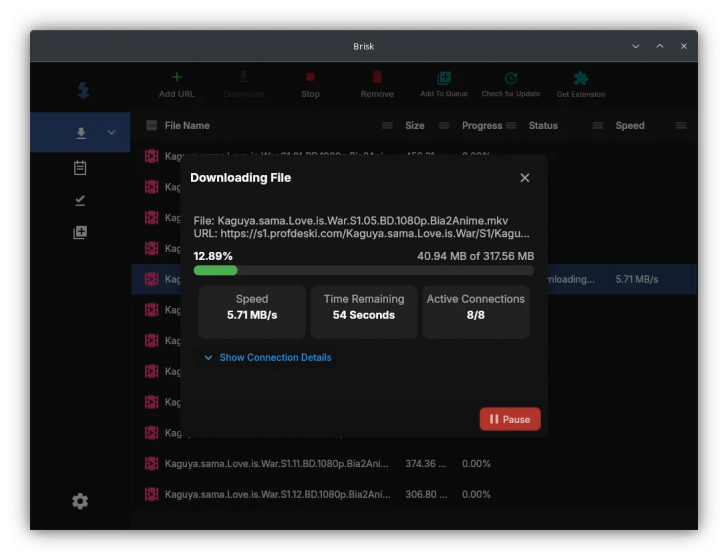The width and height of the screenshot is (728, 560).
Task: Close the Downloading File dialog
Action: 525,178
